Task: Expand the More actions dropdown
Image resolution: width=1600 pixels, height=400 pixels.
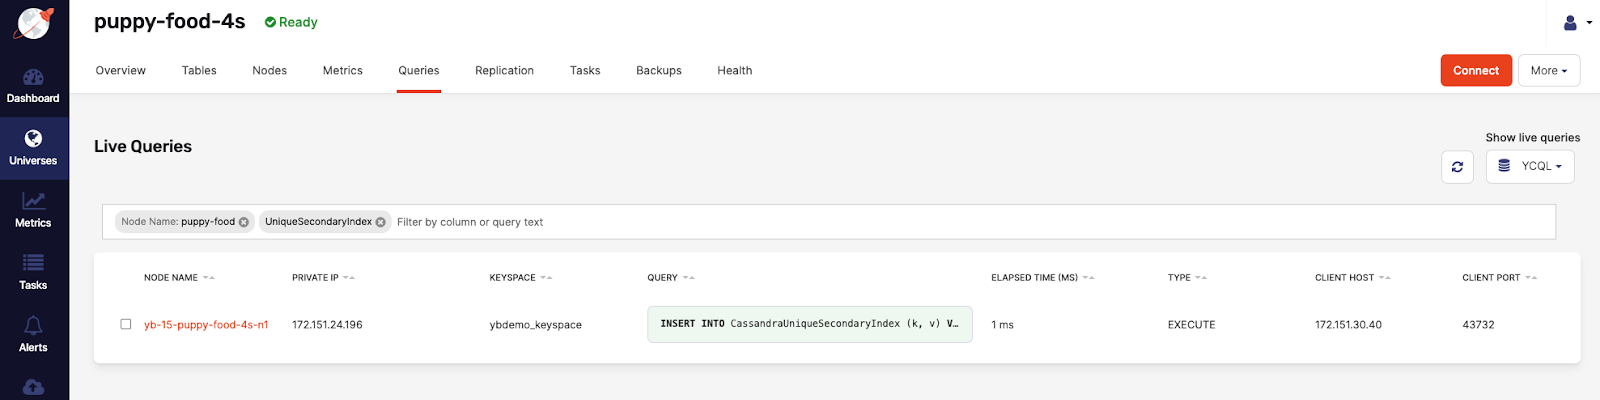Action: [1548, 70]
